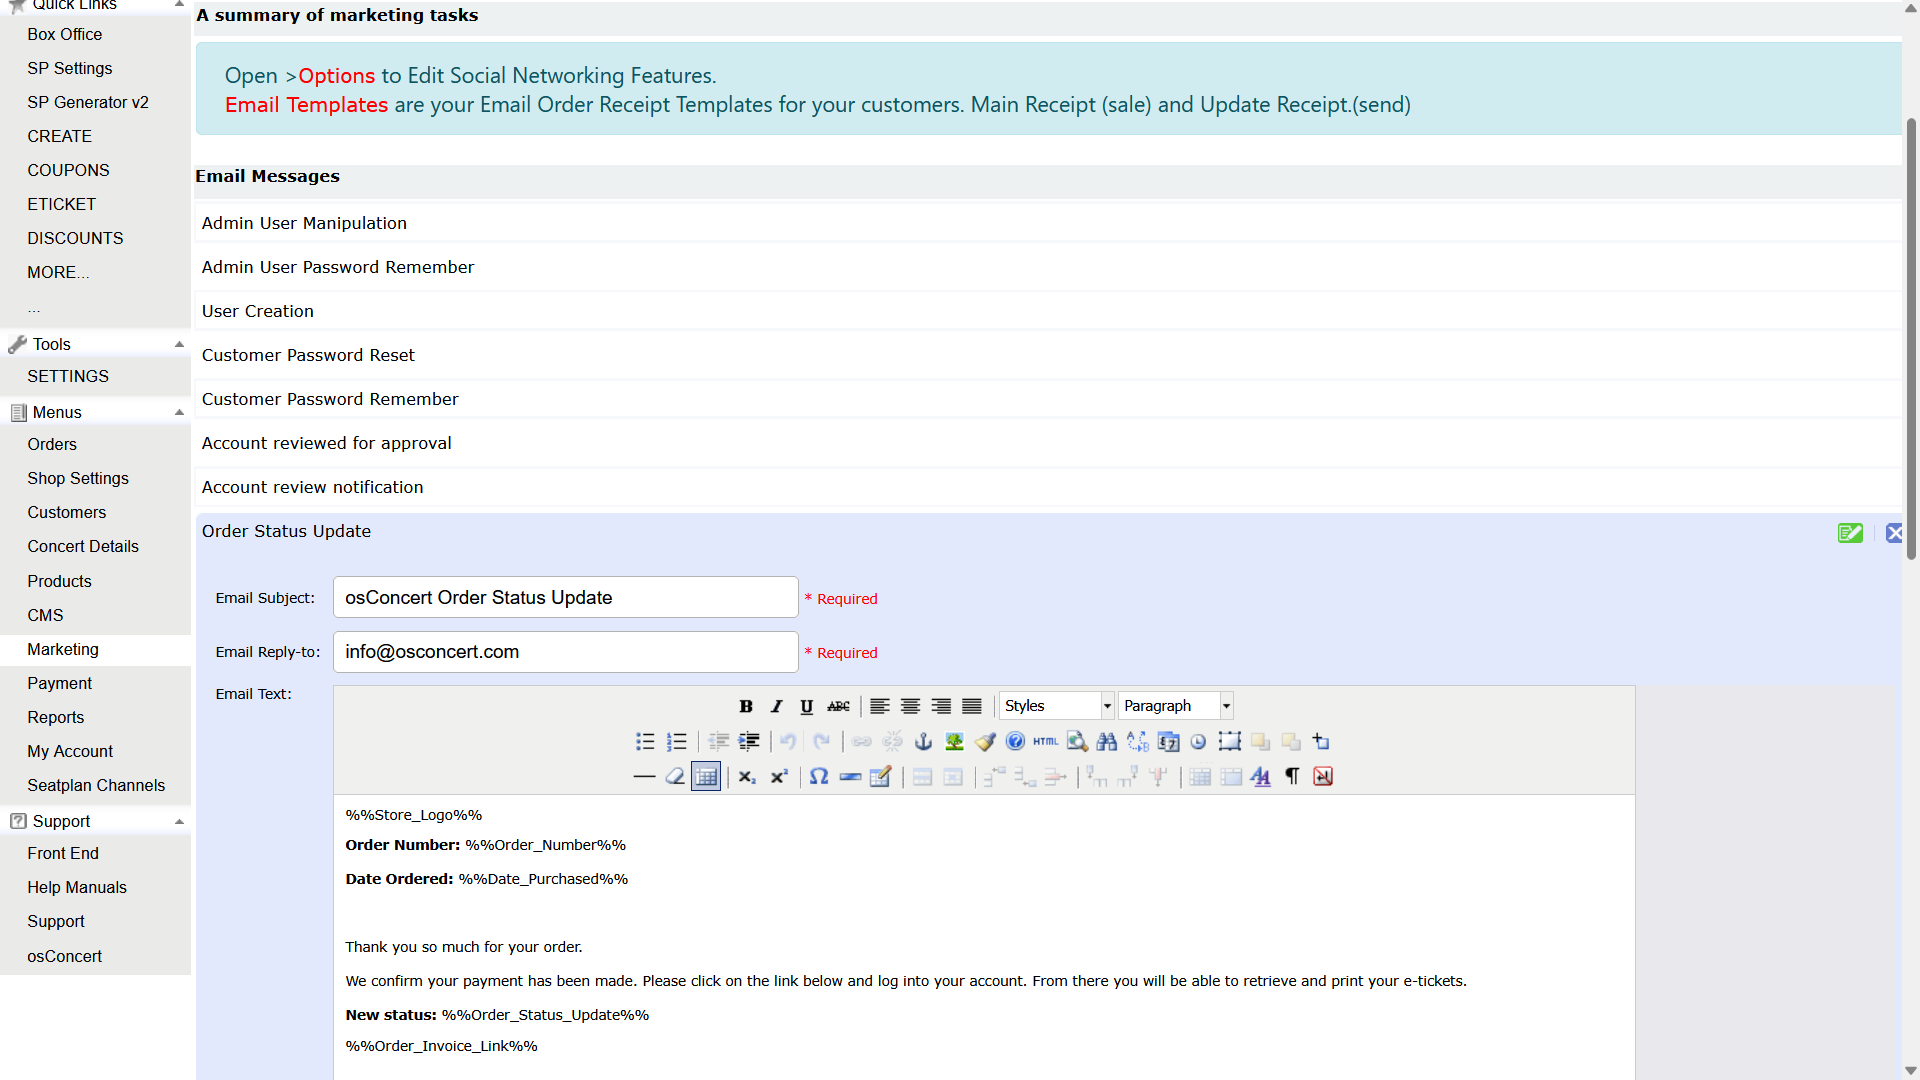Screen dimensions: 1920x1080
Task: Open the Account review notification message
Action: 312,487
